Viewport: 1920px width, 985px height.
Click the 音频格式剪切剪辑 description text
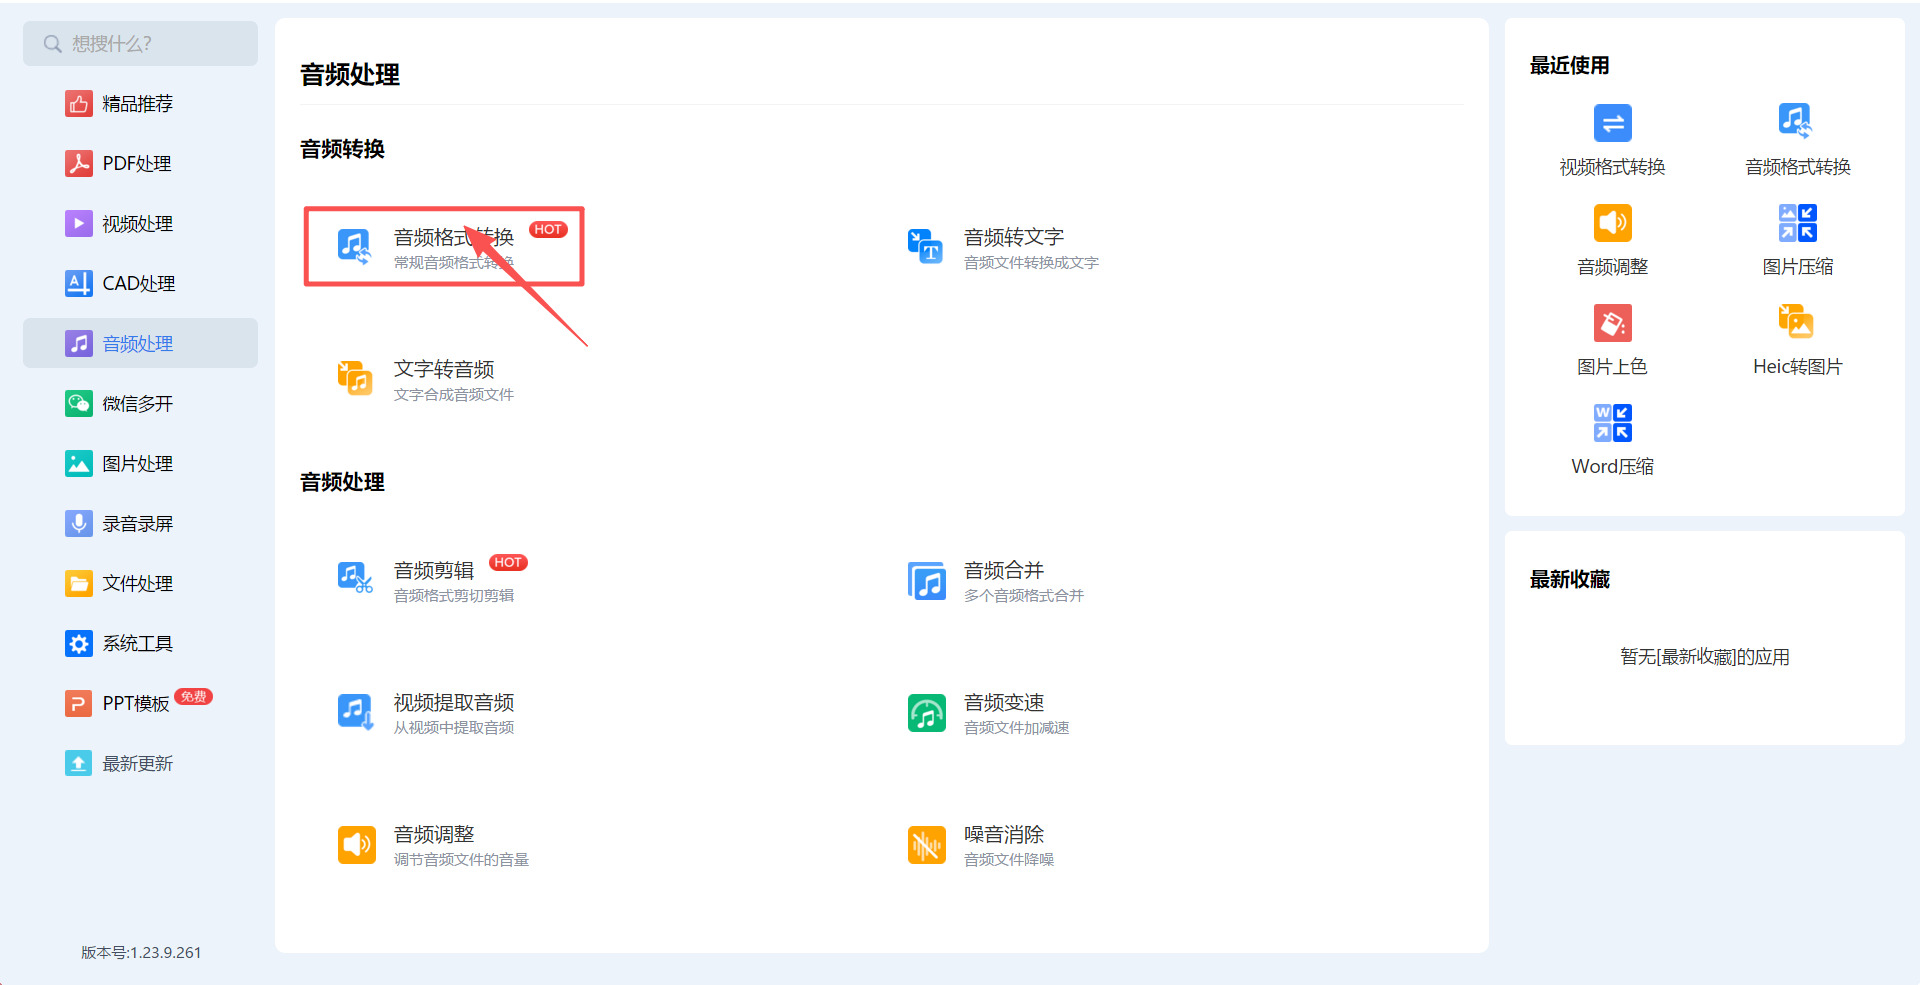pos(454,596)
